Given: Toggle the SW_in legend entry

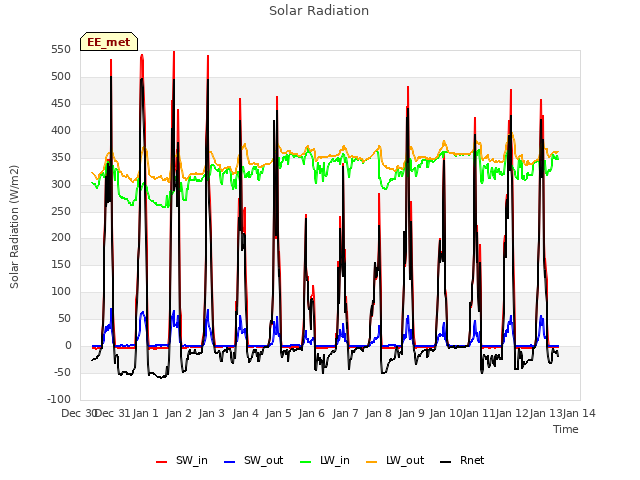Looking at the screenshot, I should coord(182,460).
